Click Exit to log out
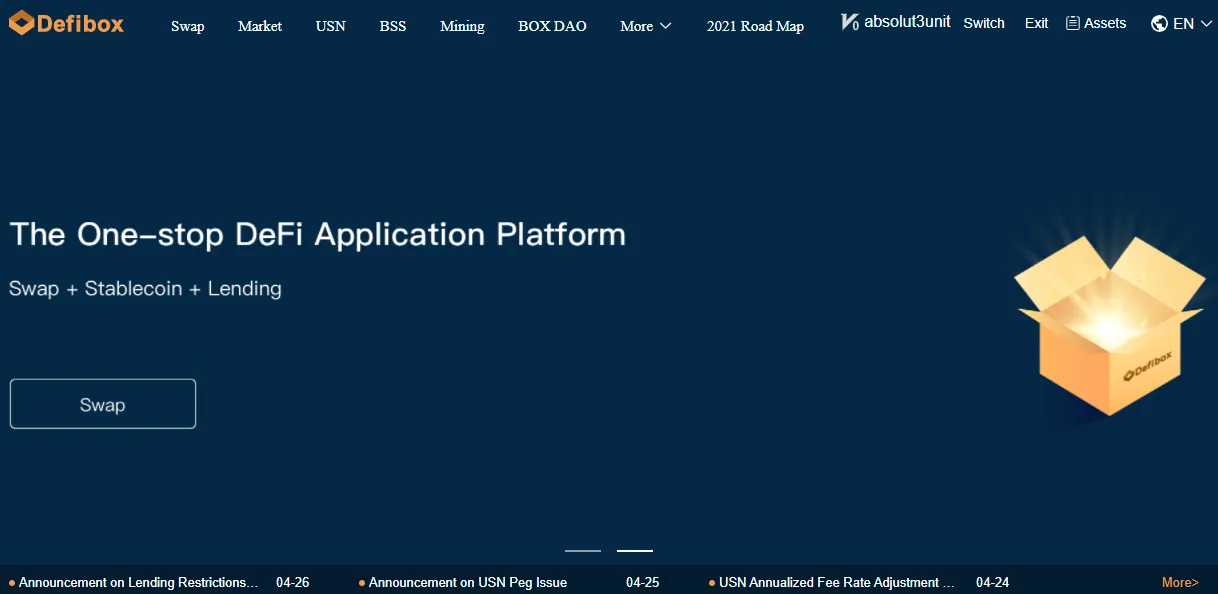The height and width of the screenshot is (594, 1218). click(1037, 23)
